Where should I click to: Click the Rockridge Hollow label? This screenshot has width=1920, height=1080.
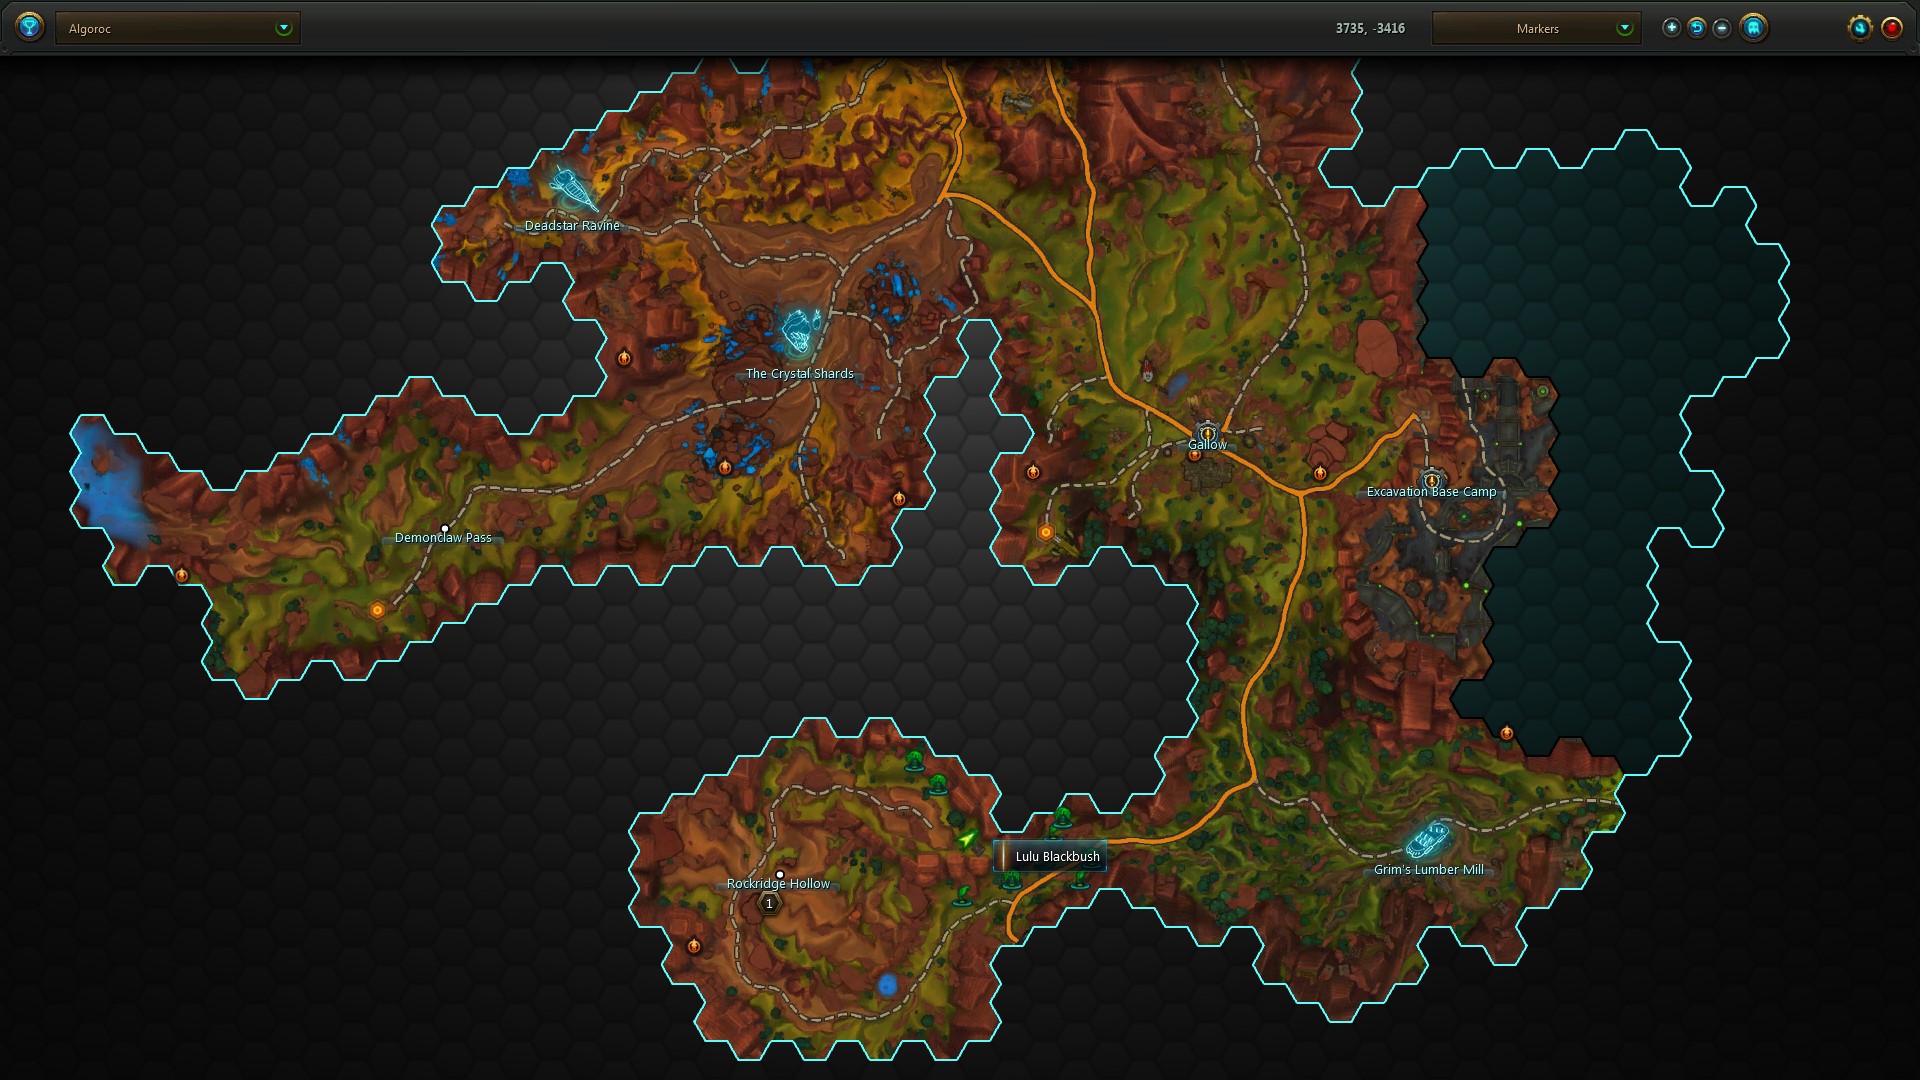[778, 883]
